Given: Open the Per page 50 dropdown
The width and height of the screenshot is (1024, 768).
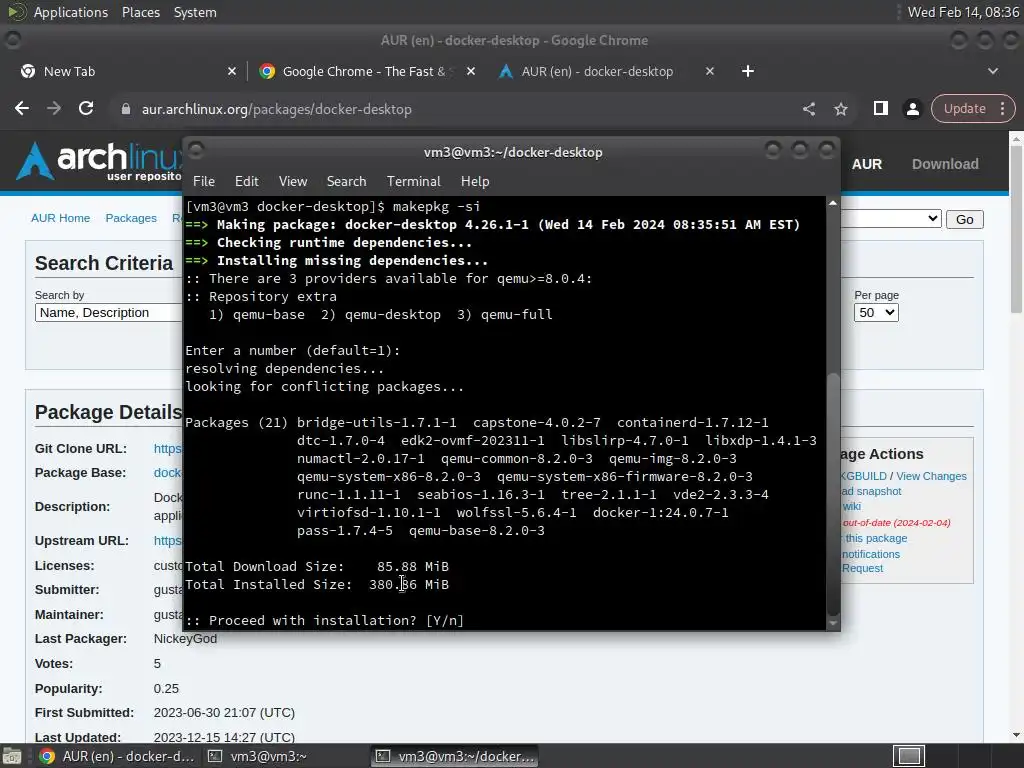Looking at the screenshot, I should [x=876, y=312].
